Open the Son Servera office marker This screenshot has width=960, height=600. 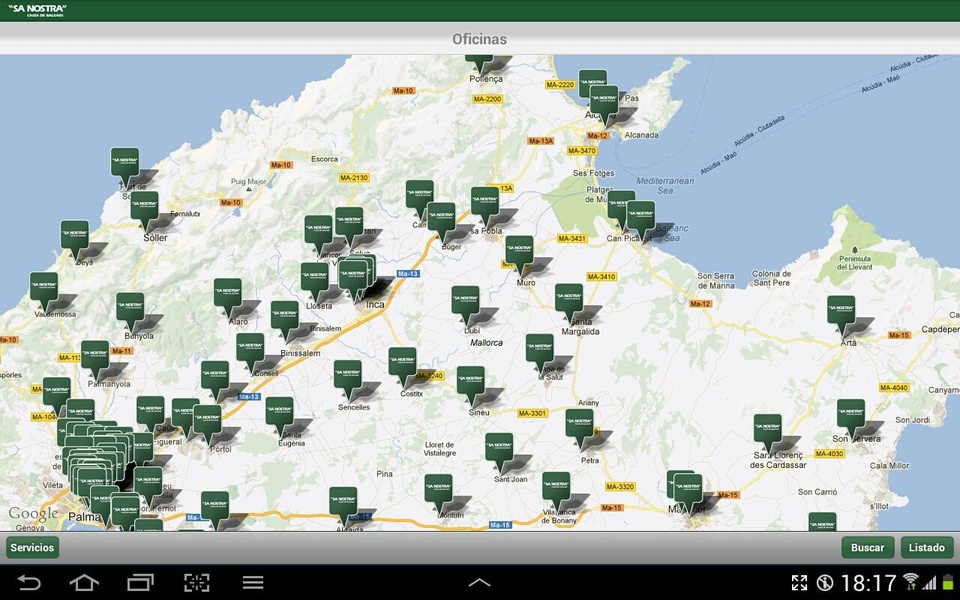pyautogui.click(x=851, y=418)
